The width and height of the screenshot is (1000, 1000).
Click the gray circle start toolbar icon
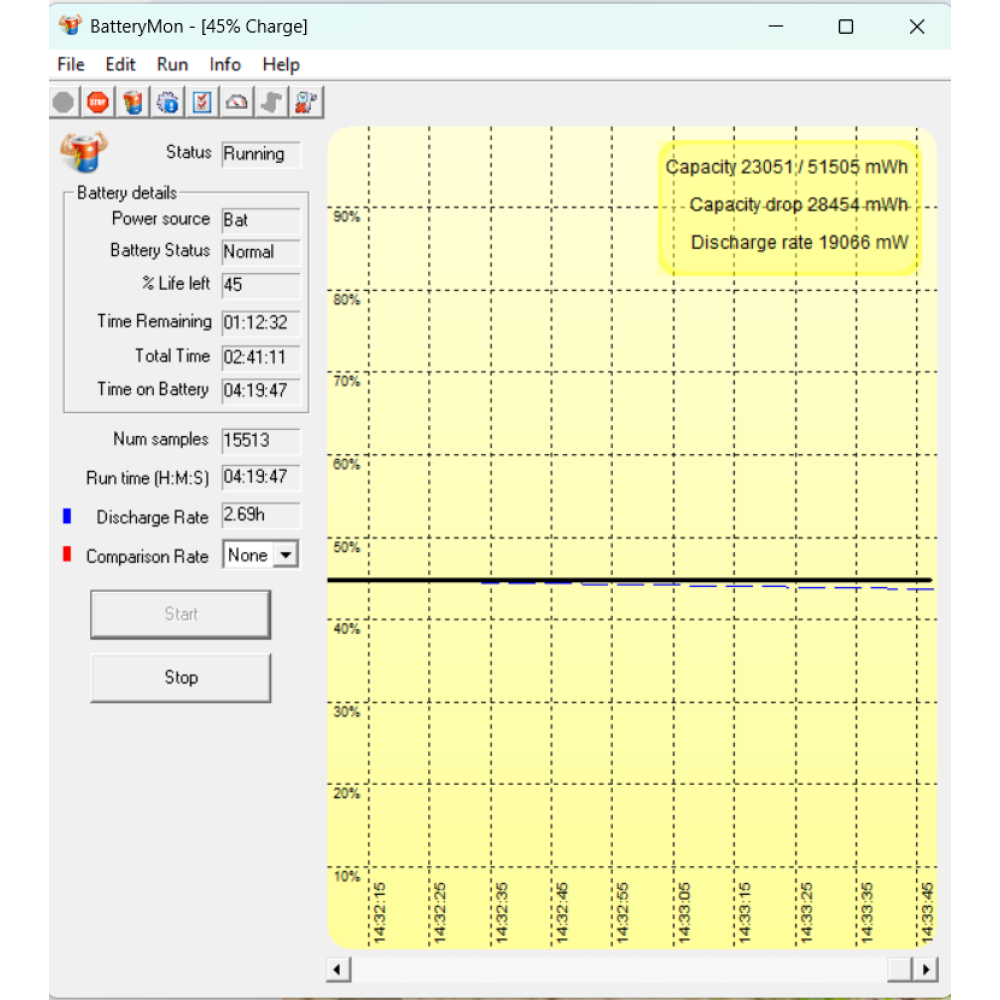(x=63, y=102)
